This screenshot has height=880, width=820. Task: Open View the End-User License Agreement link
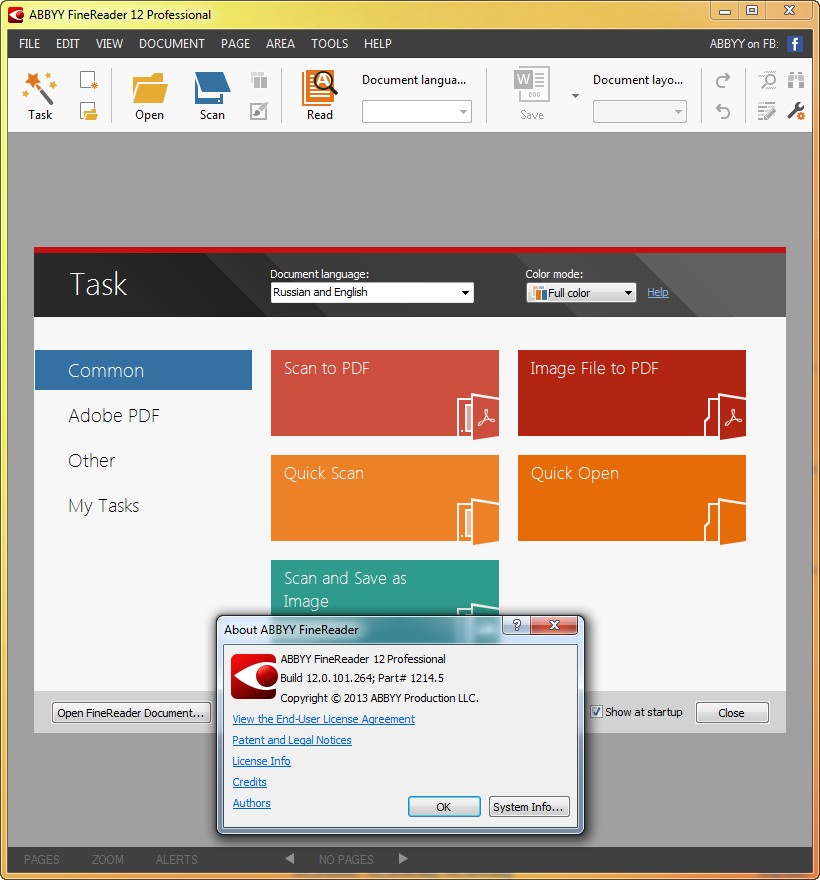323,719
